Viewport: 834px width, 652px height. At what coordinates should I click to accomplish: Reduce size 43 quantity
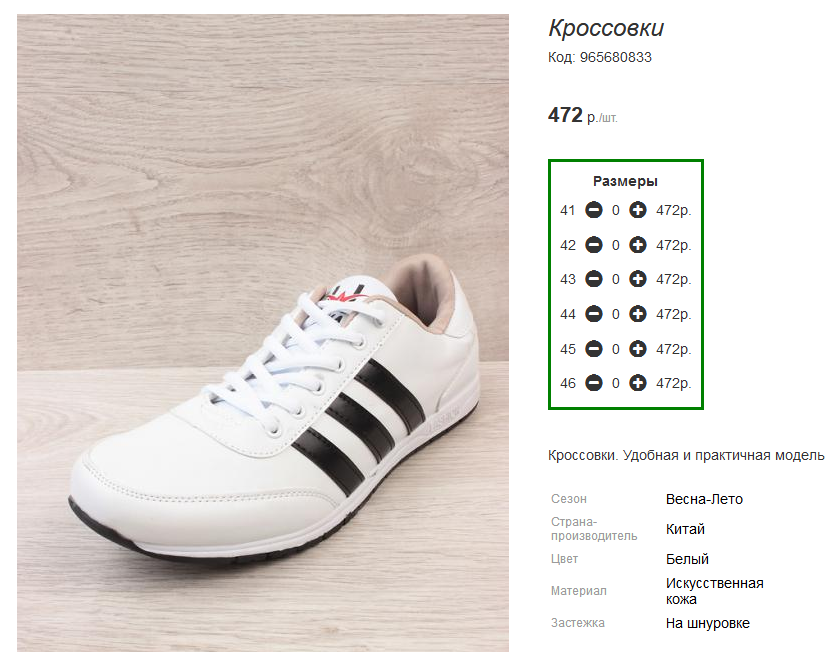tap(594, 279)
